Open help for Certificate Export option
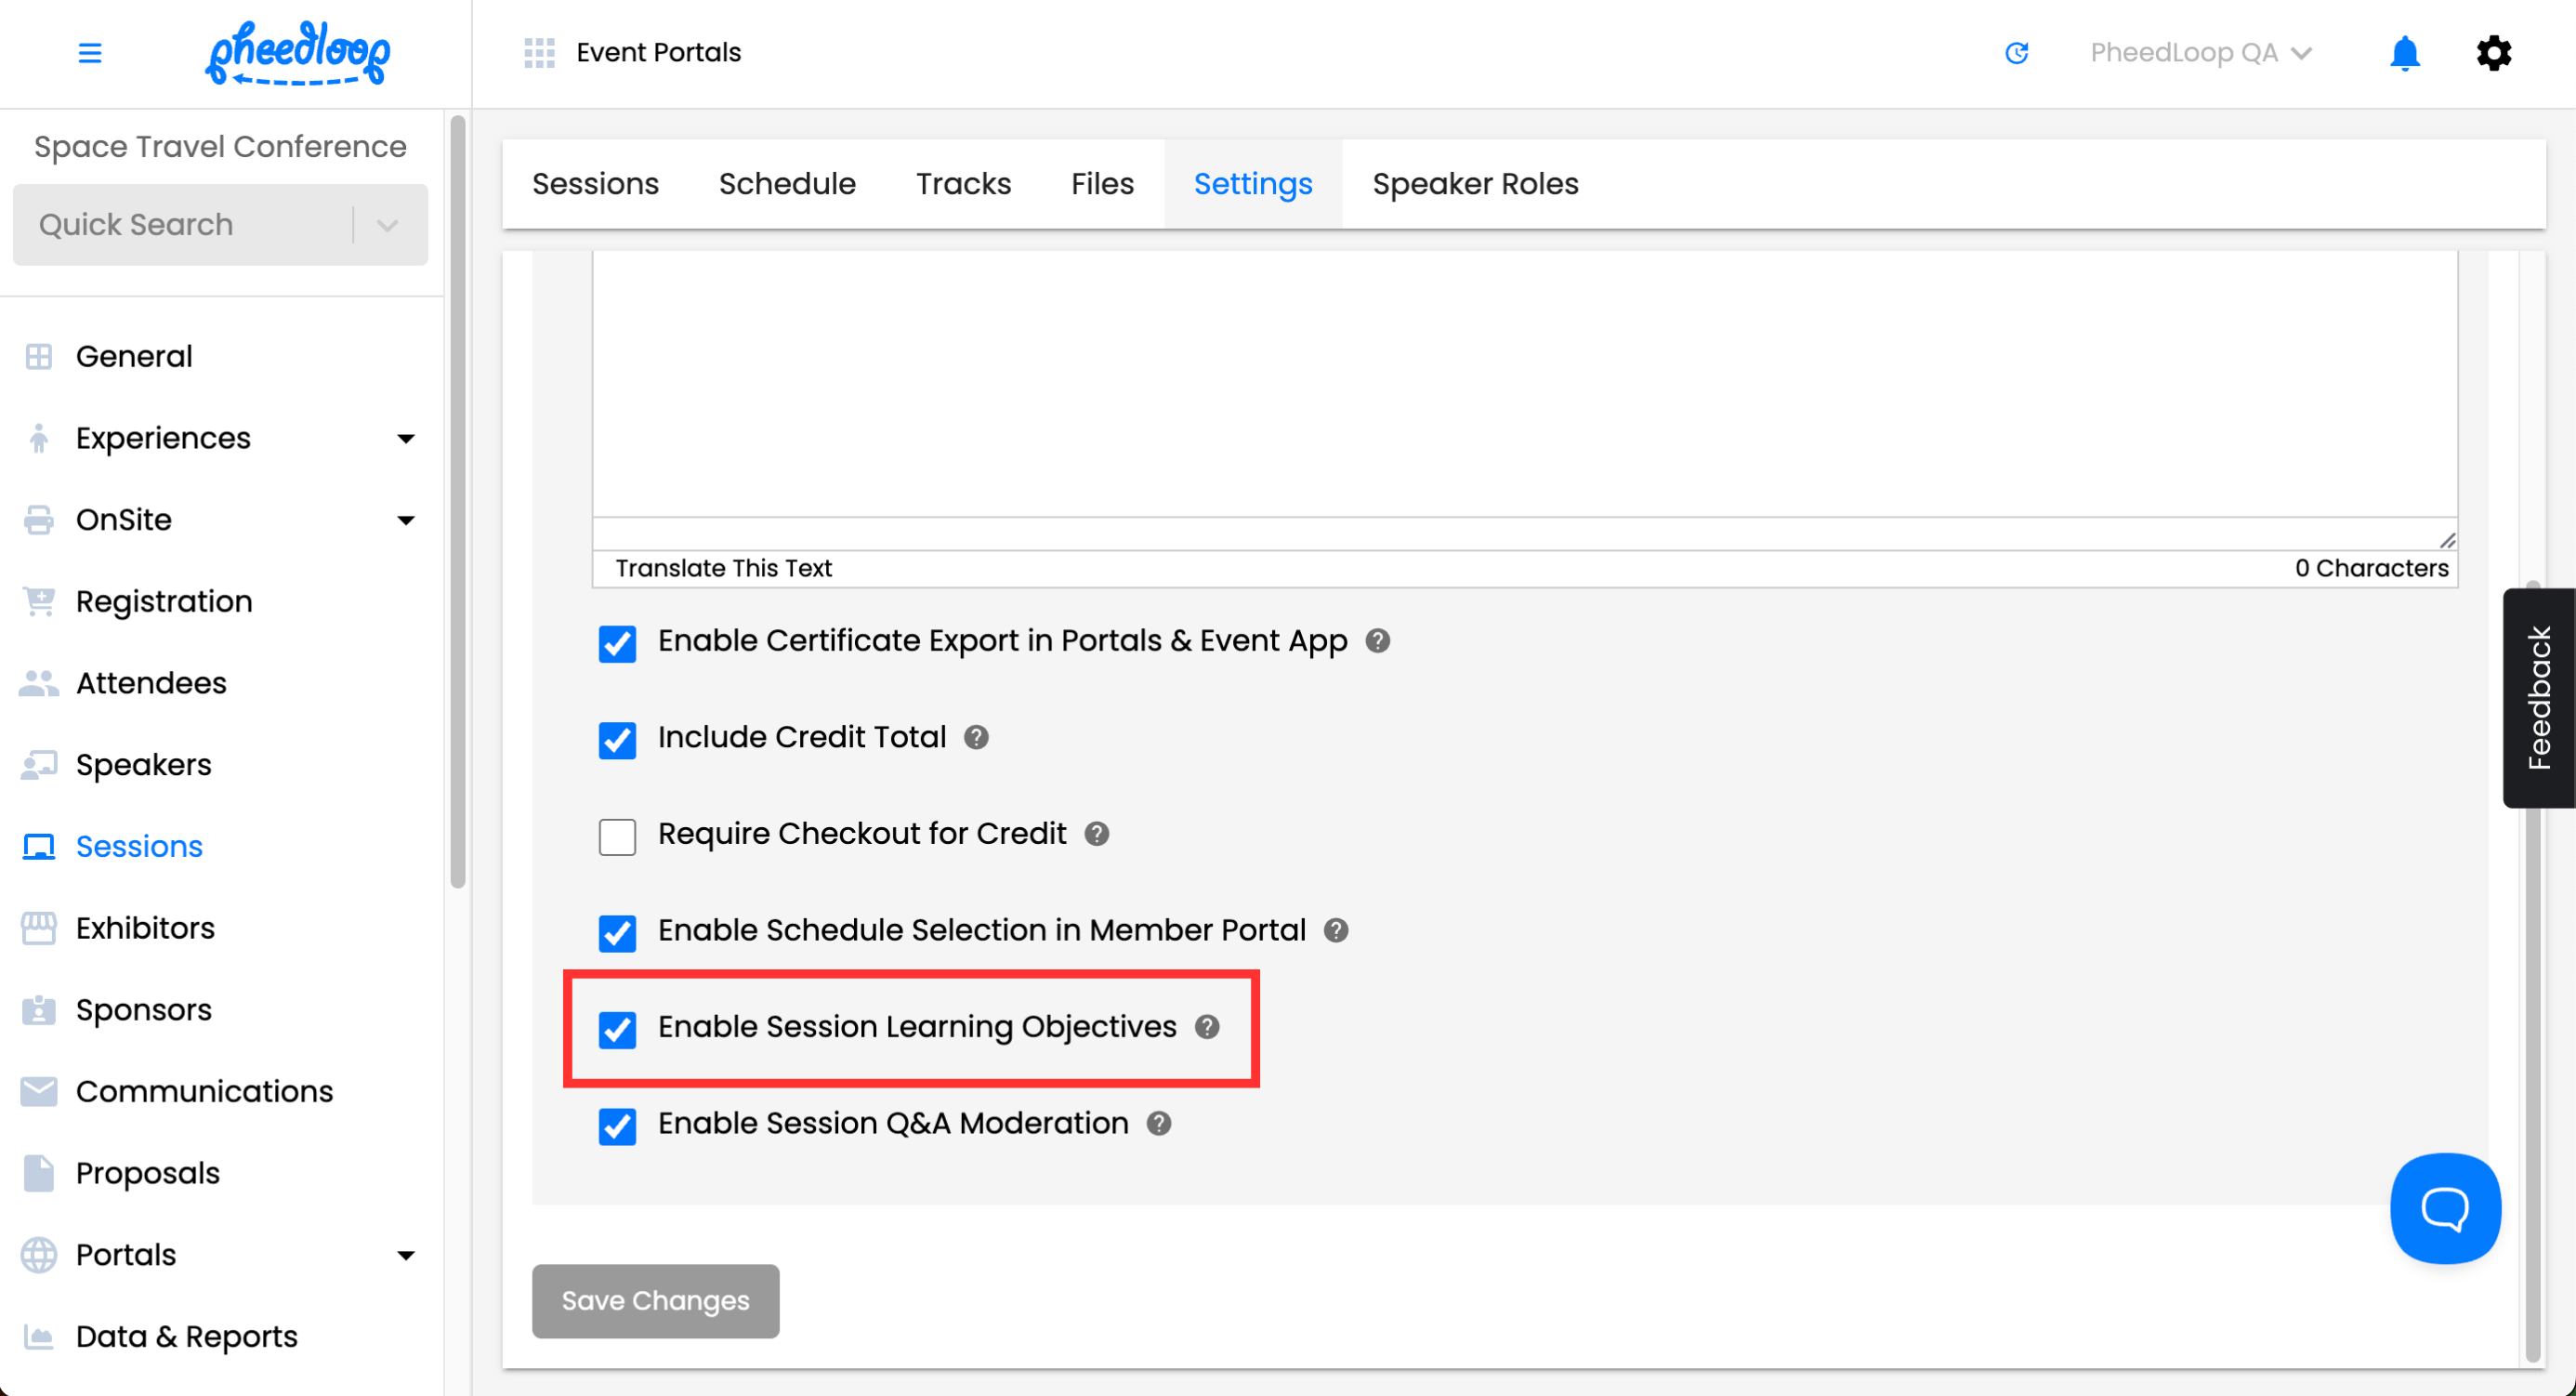The image size is (2576, 1396). (1377, 641)
